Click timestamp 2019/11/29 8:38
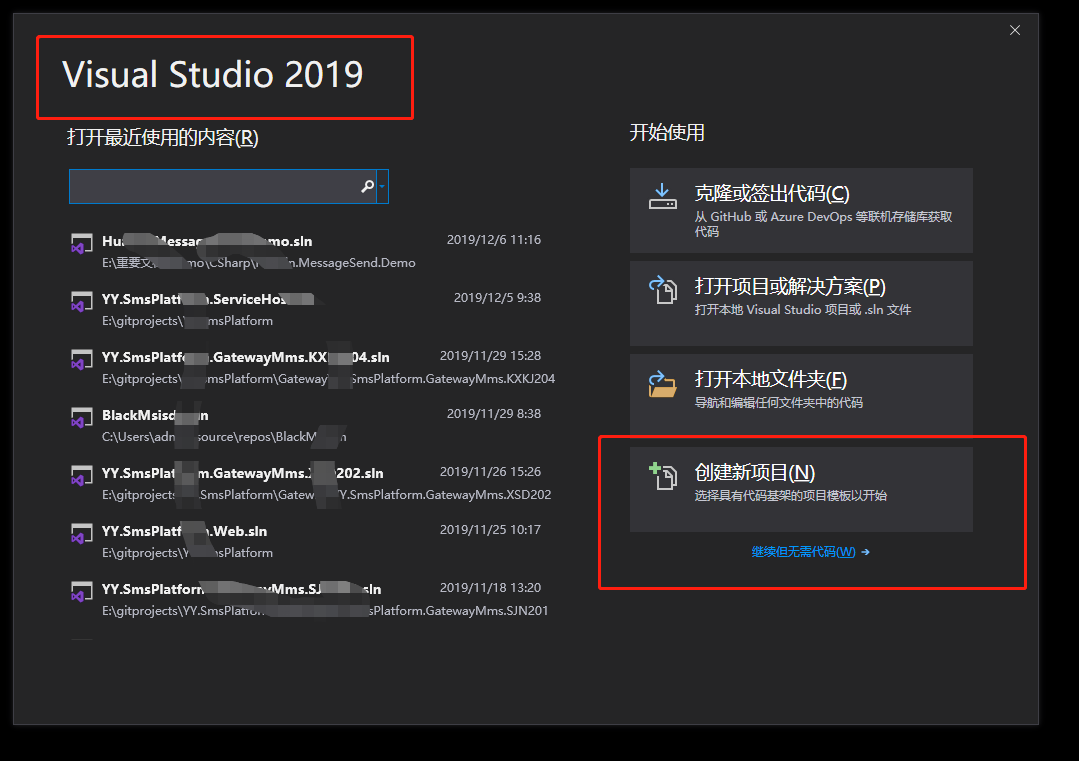 [493, 414]
